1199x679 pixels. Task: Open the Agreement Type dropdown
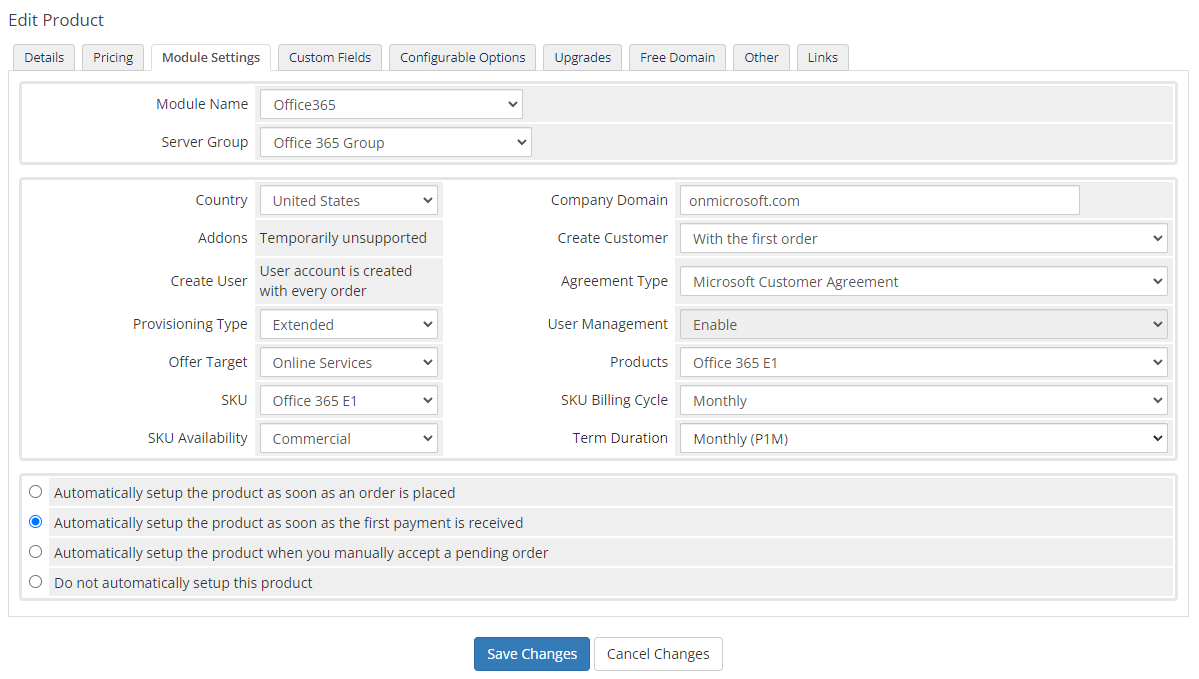point(923,281)
